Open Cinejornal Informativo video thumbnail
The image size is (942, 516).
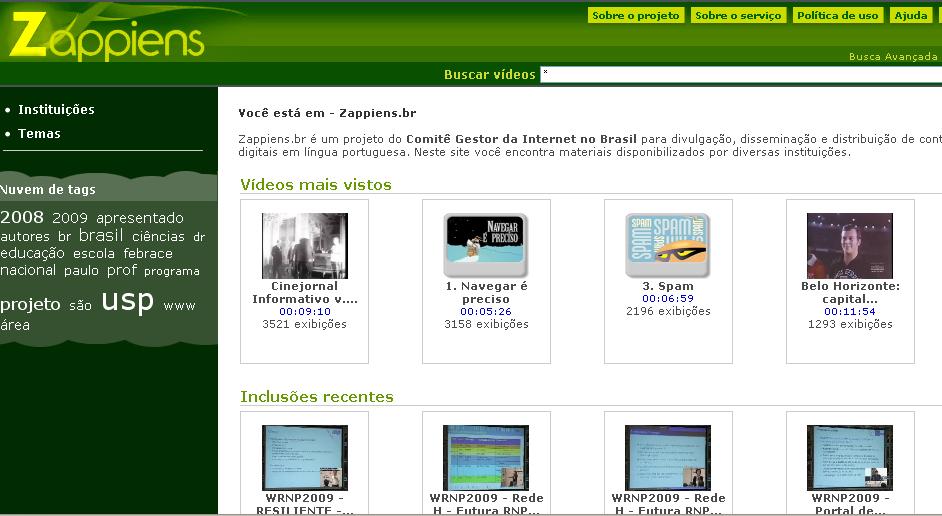(305, 245)
